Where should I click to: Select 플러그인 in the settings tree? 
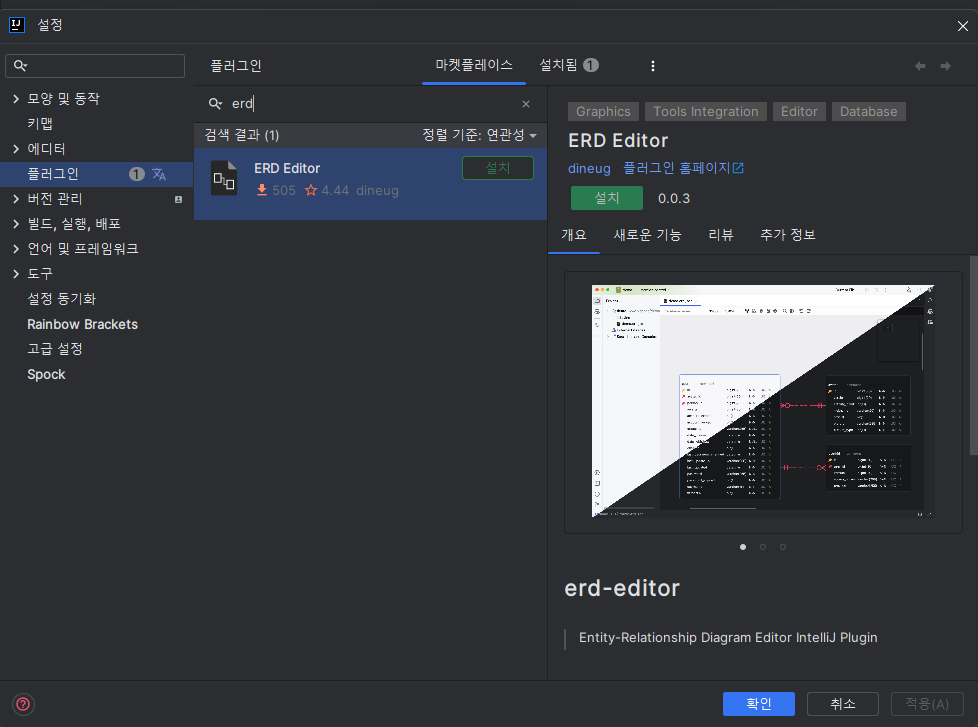tap(96, 174)
